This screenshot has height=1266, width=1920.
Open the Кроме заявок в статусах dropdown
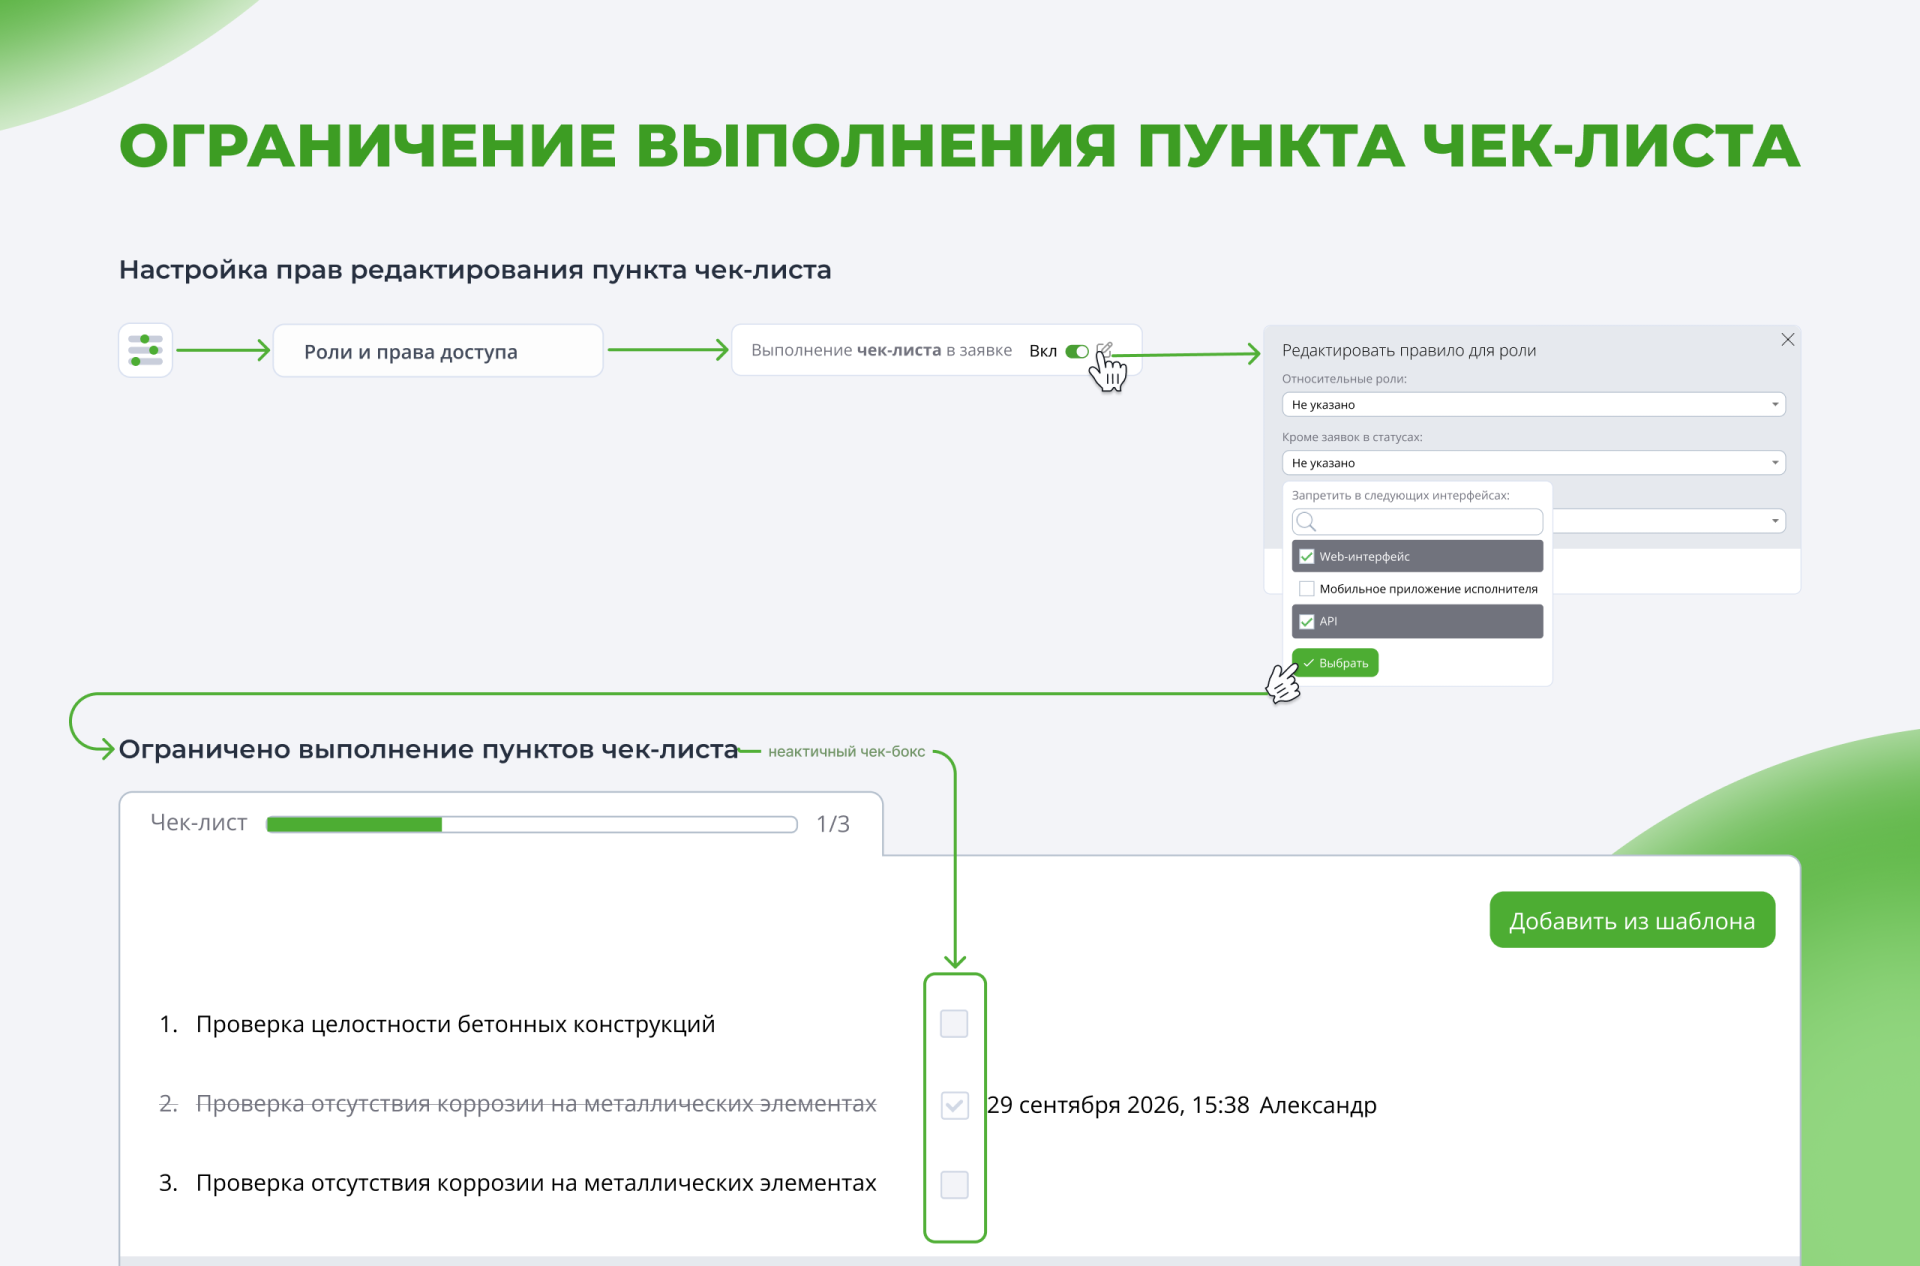click(x=1533, y=463)
